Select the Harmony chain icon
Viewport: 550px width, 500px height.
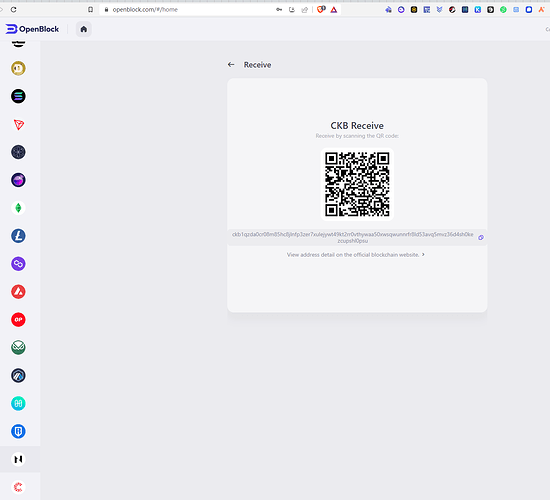point(18,404)
